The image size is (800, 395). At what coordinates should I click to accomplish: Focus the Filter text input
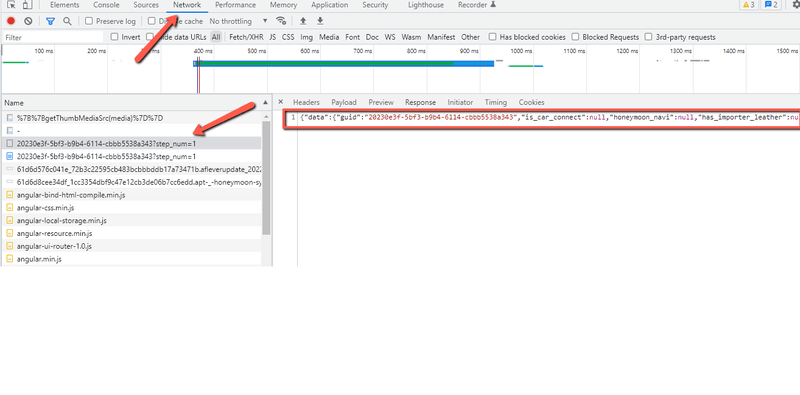[53, 37]
